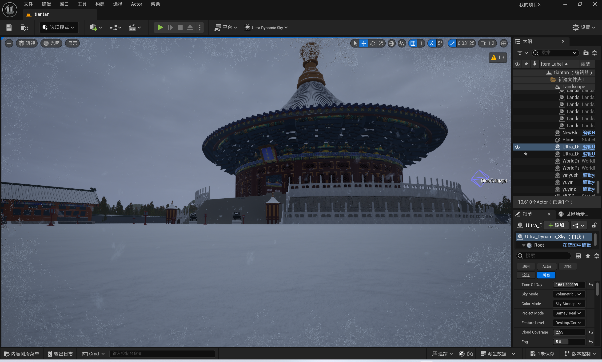Save the current level with the toolbar save icon

pyautogui.click(x=9, y=28)
